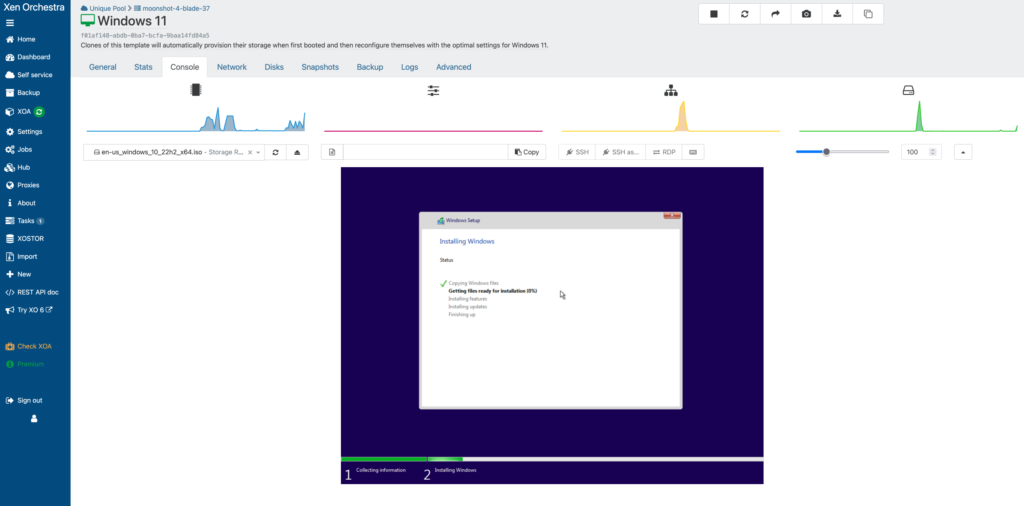Adjust the console scale stepper arrows

933,152
